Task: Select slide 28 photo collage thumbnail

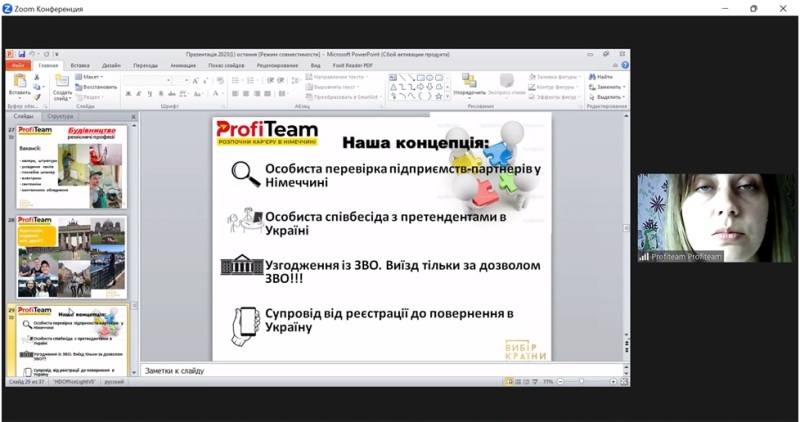Action: coord(71,257)
